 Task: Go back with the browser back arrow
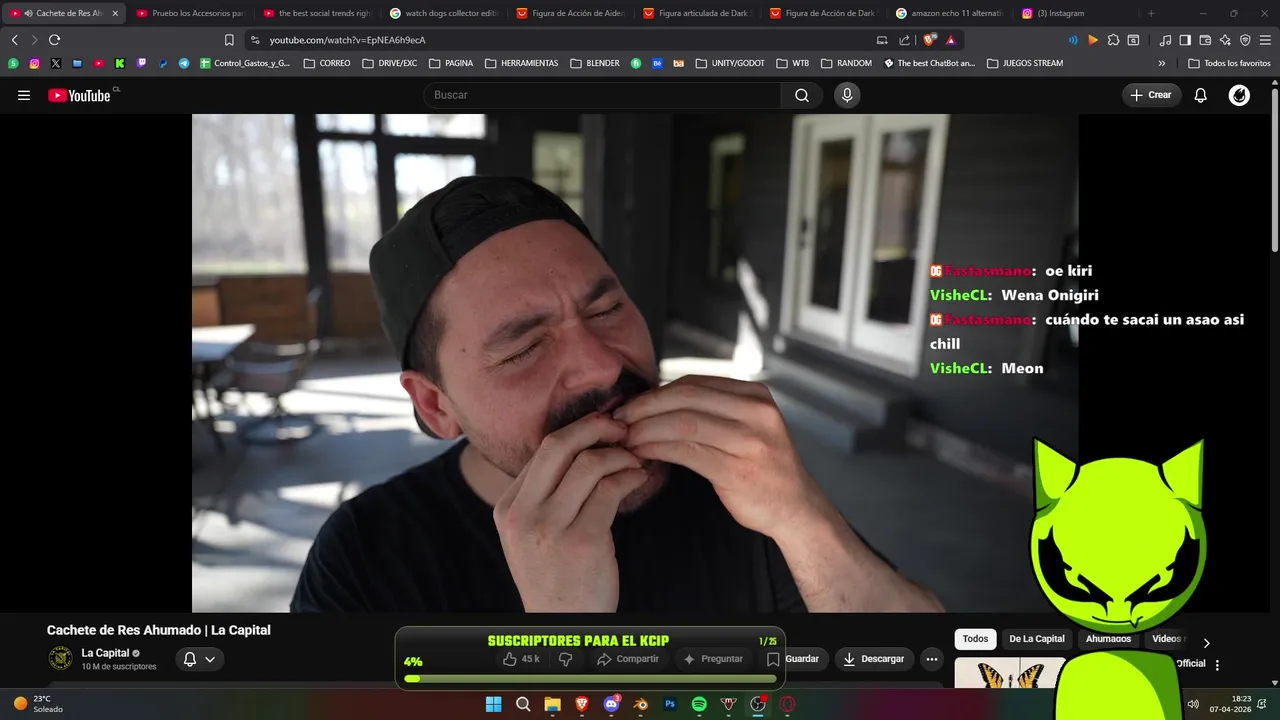click(x=14, y=40)
